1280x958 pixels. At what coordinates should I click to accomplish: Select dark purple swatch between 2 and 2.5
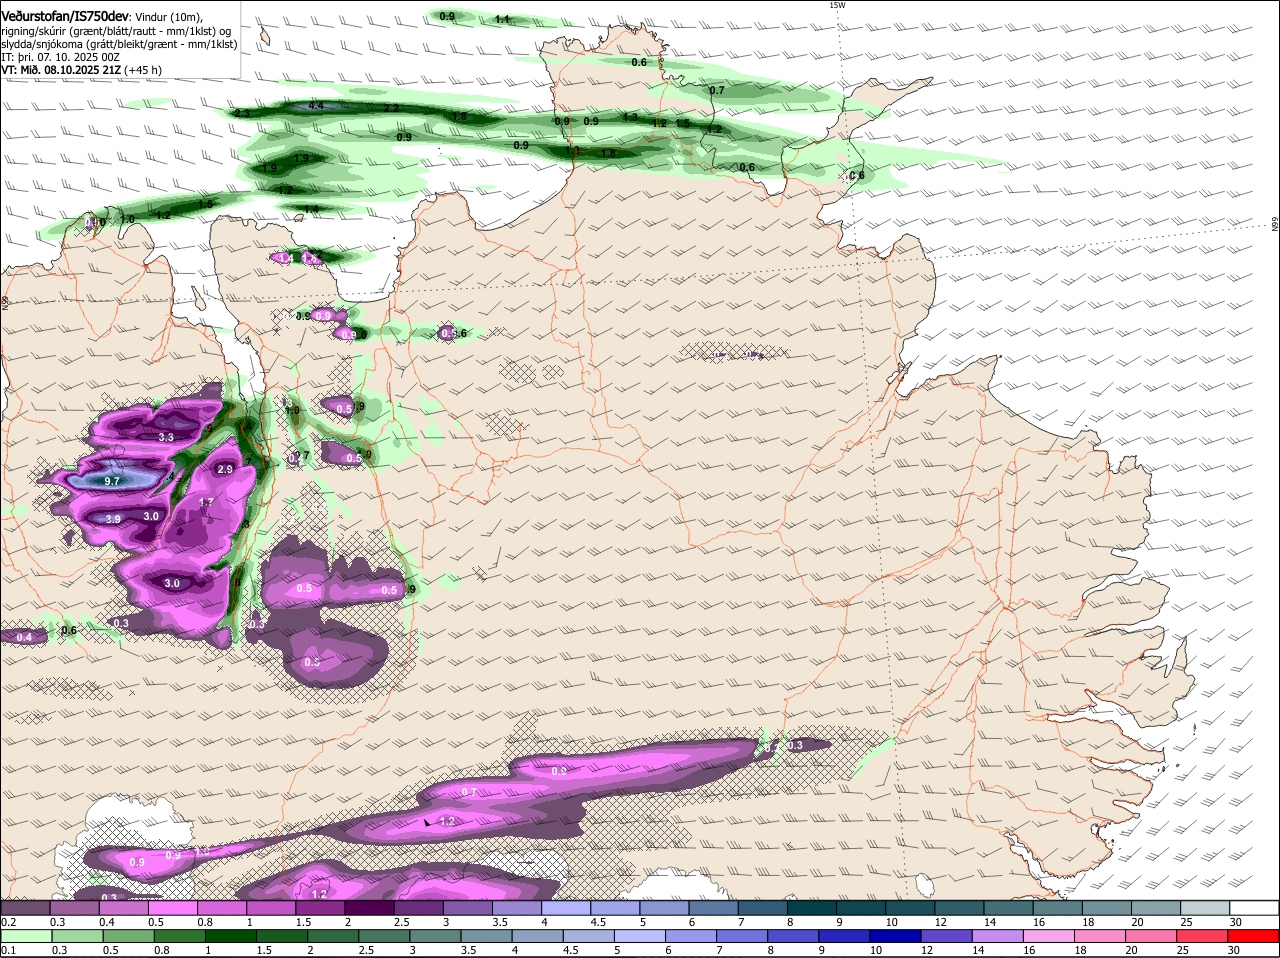(x=369, y=907)
